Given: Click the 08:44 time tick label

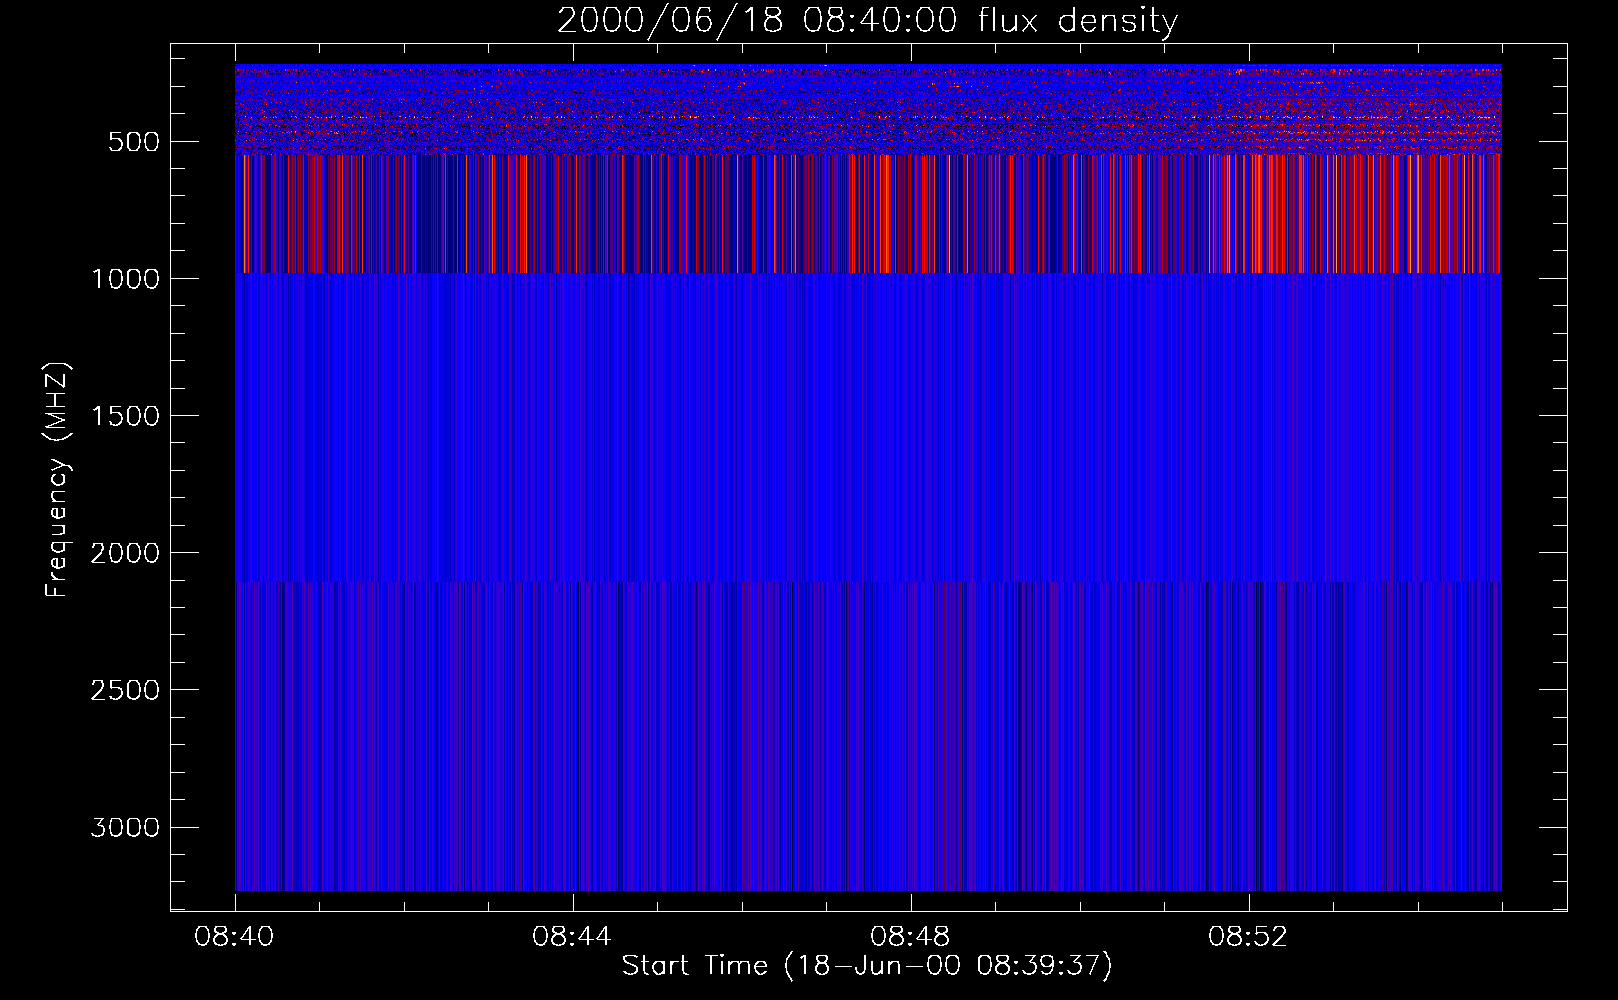Looking at the screenshot, I should pyautogui.click(x=572, y=937).
